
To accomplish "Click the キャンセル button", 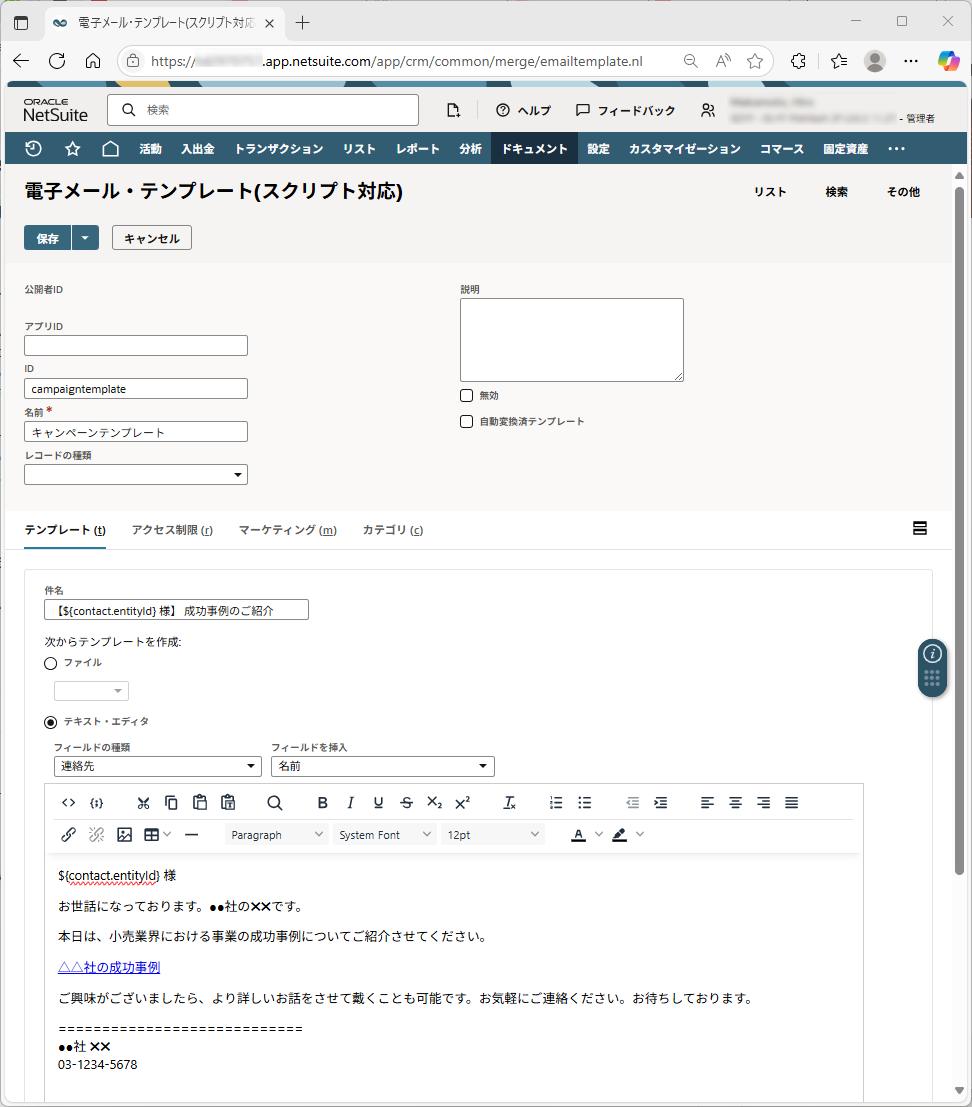I will (x=152, y=238).
